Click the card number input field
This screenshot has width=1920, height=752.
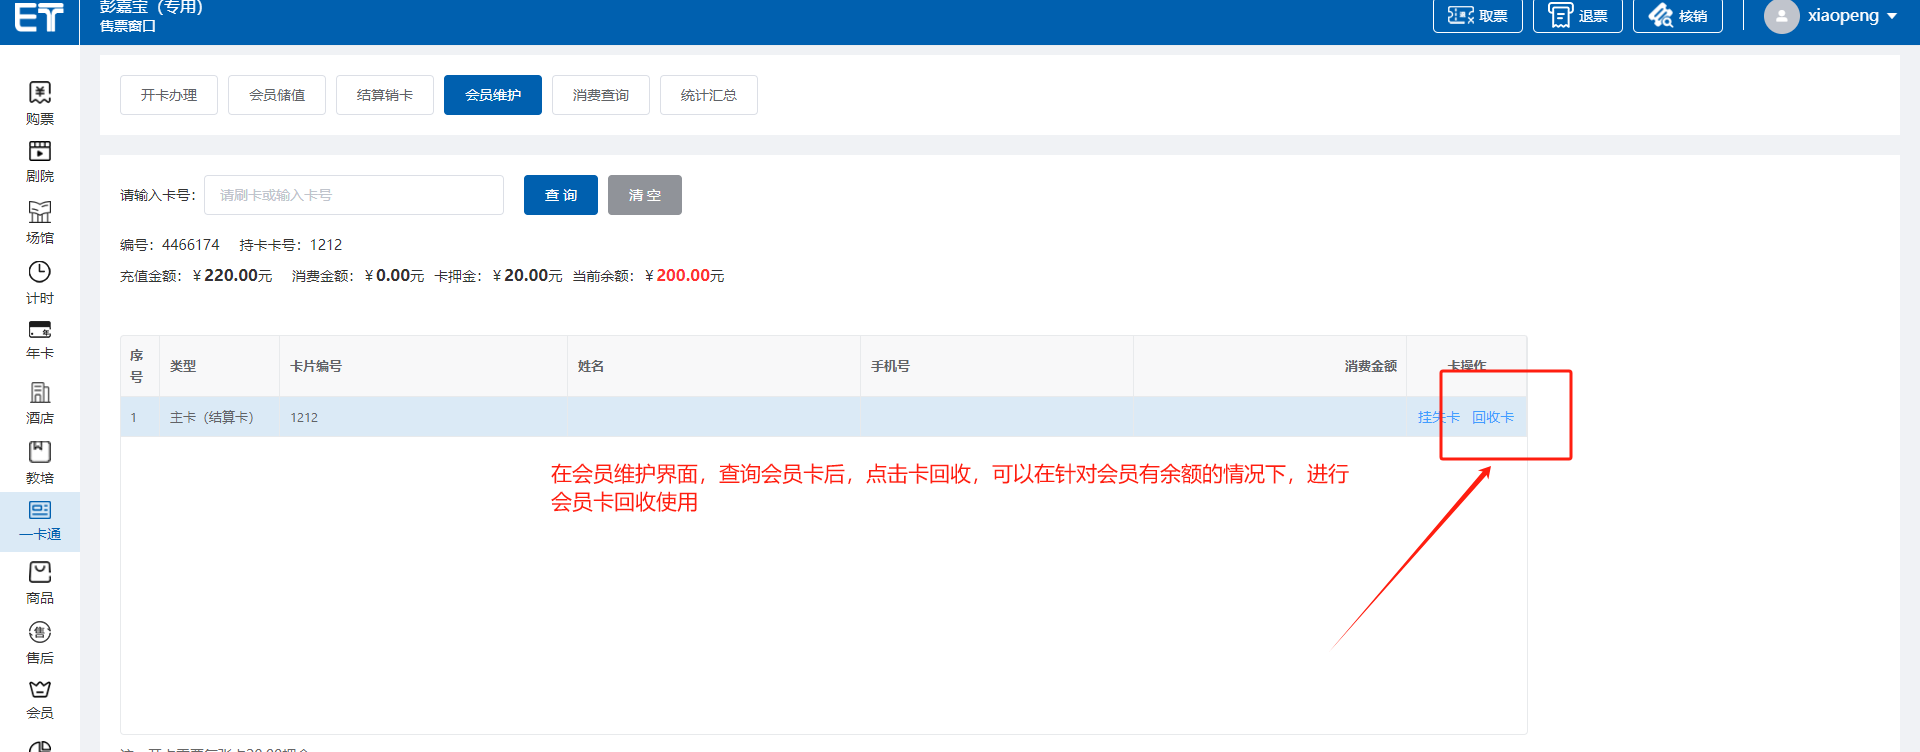click(x=354, y=195)
